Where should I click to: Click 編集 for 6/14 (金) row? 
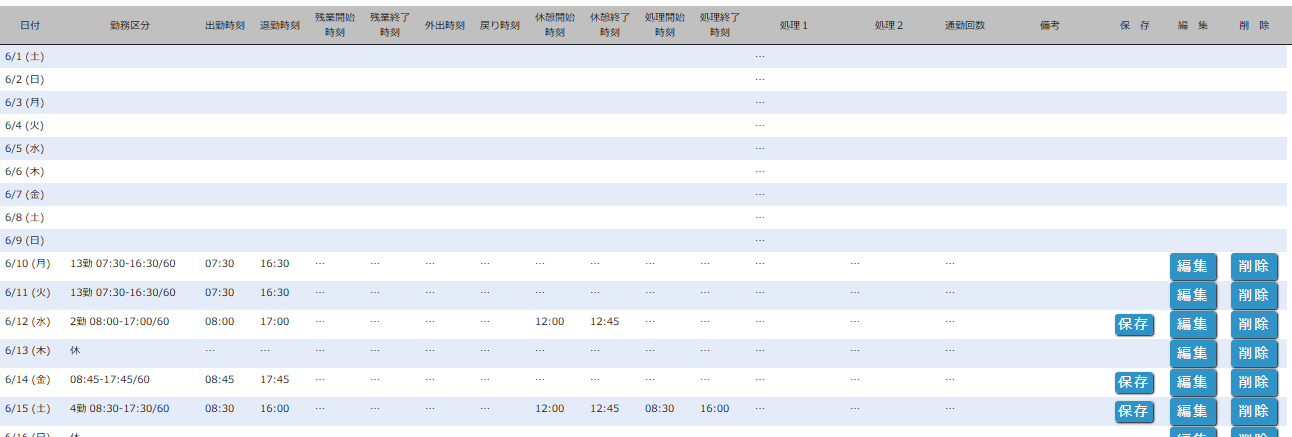(1193, 382)
